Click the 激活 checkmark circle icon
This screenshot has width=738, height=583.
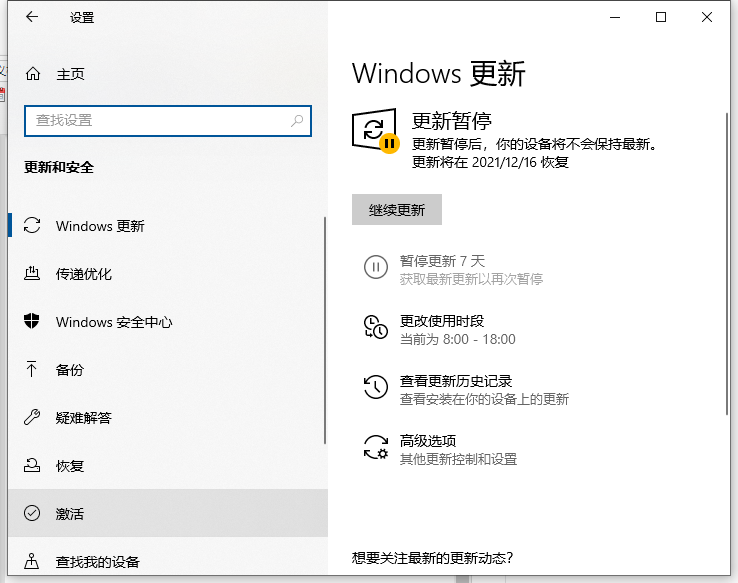[33, 514]
